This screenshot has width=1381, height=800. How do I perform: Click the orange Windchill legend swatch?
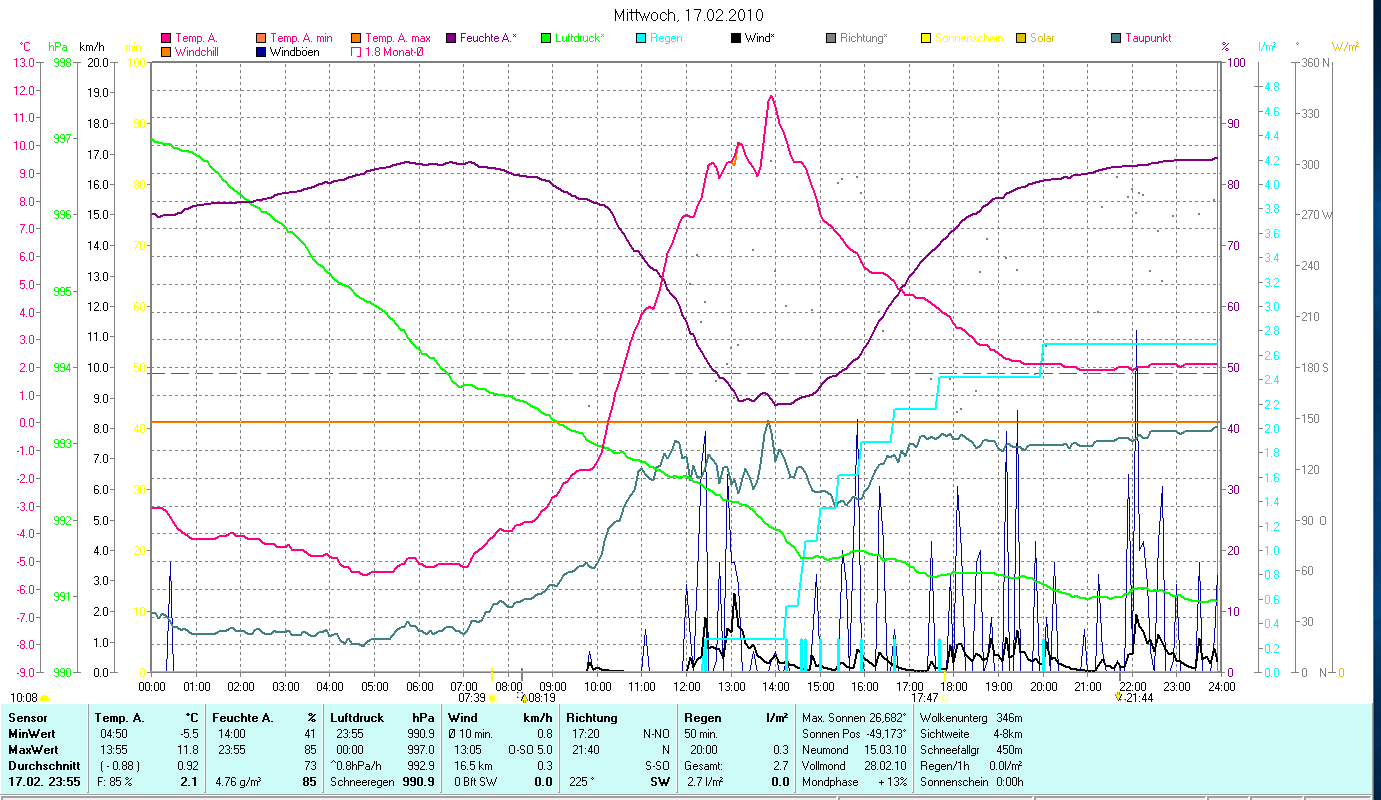pyautogui.click(x=166, y=51)
